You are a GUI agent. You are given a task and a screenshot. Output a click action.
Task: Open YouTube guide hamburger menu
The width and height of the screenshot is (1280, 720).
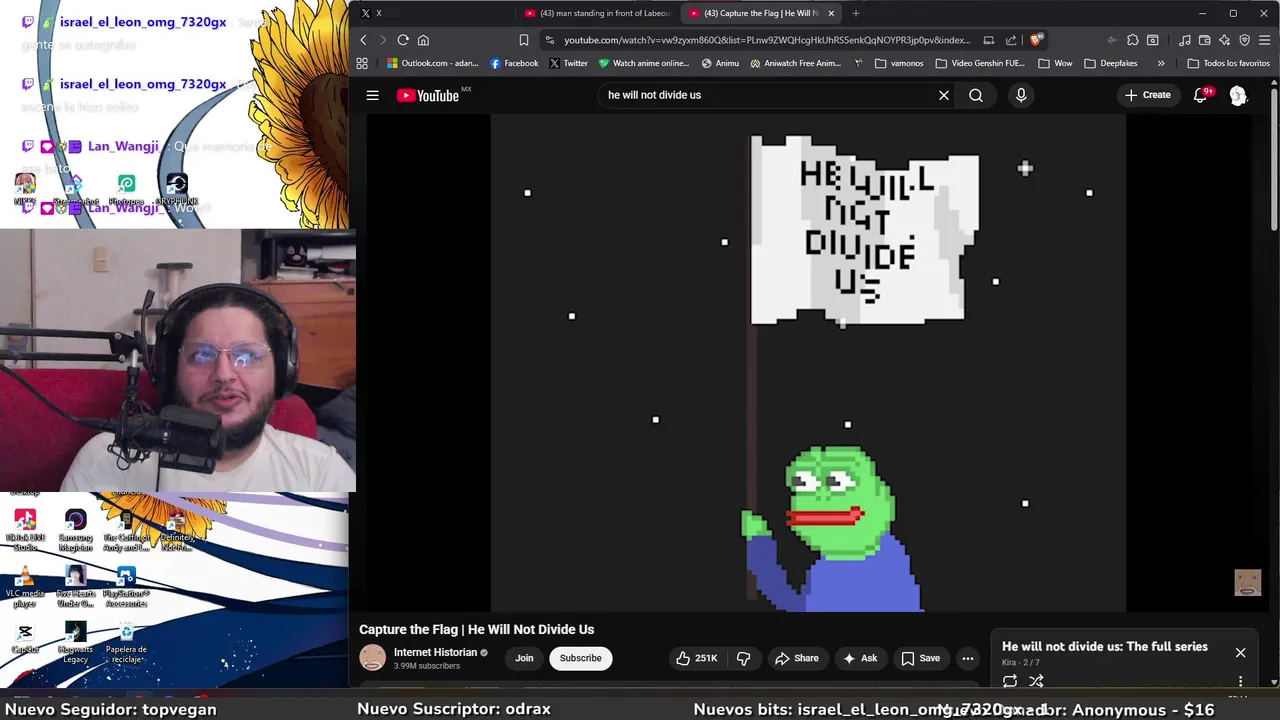(372, 95)
